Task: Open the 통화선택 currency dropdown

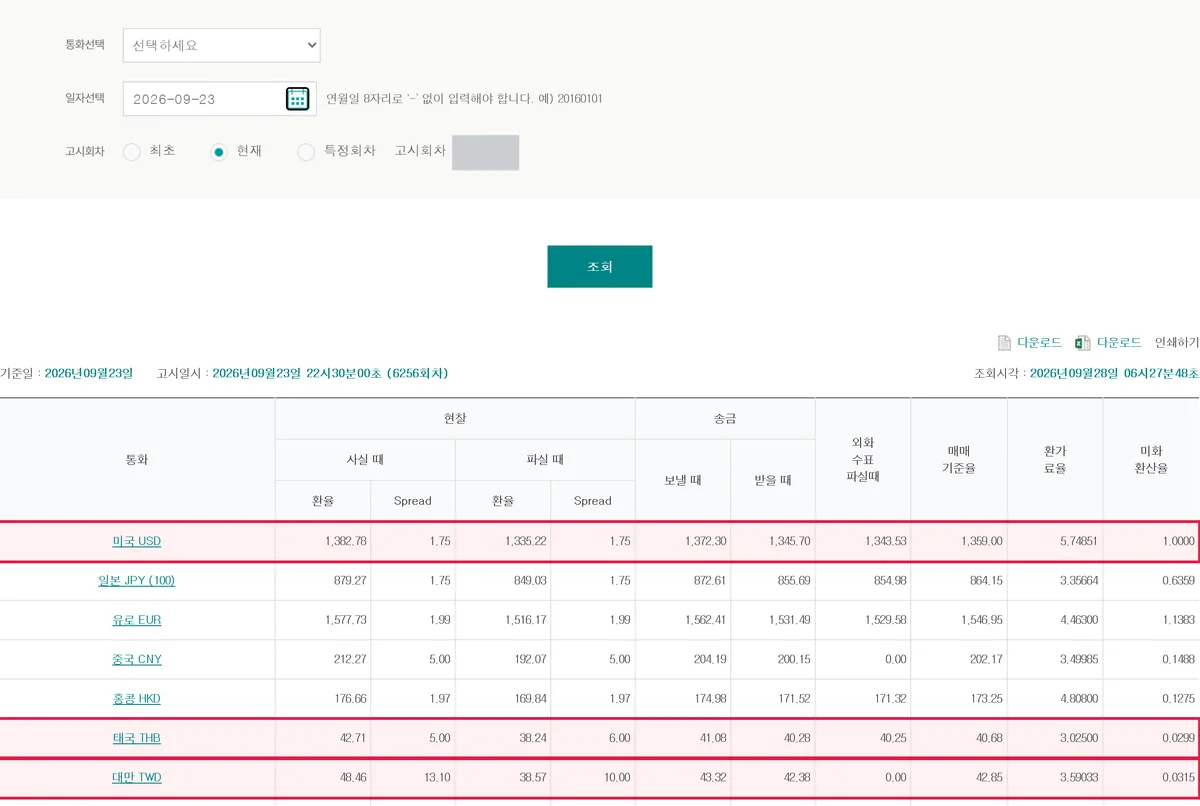Action: (221, 45)
